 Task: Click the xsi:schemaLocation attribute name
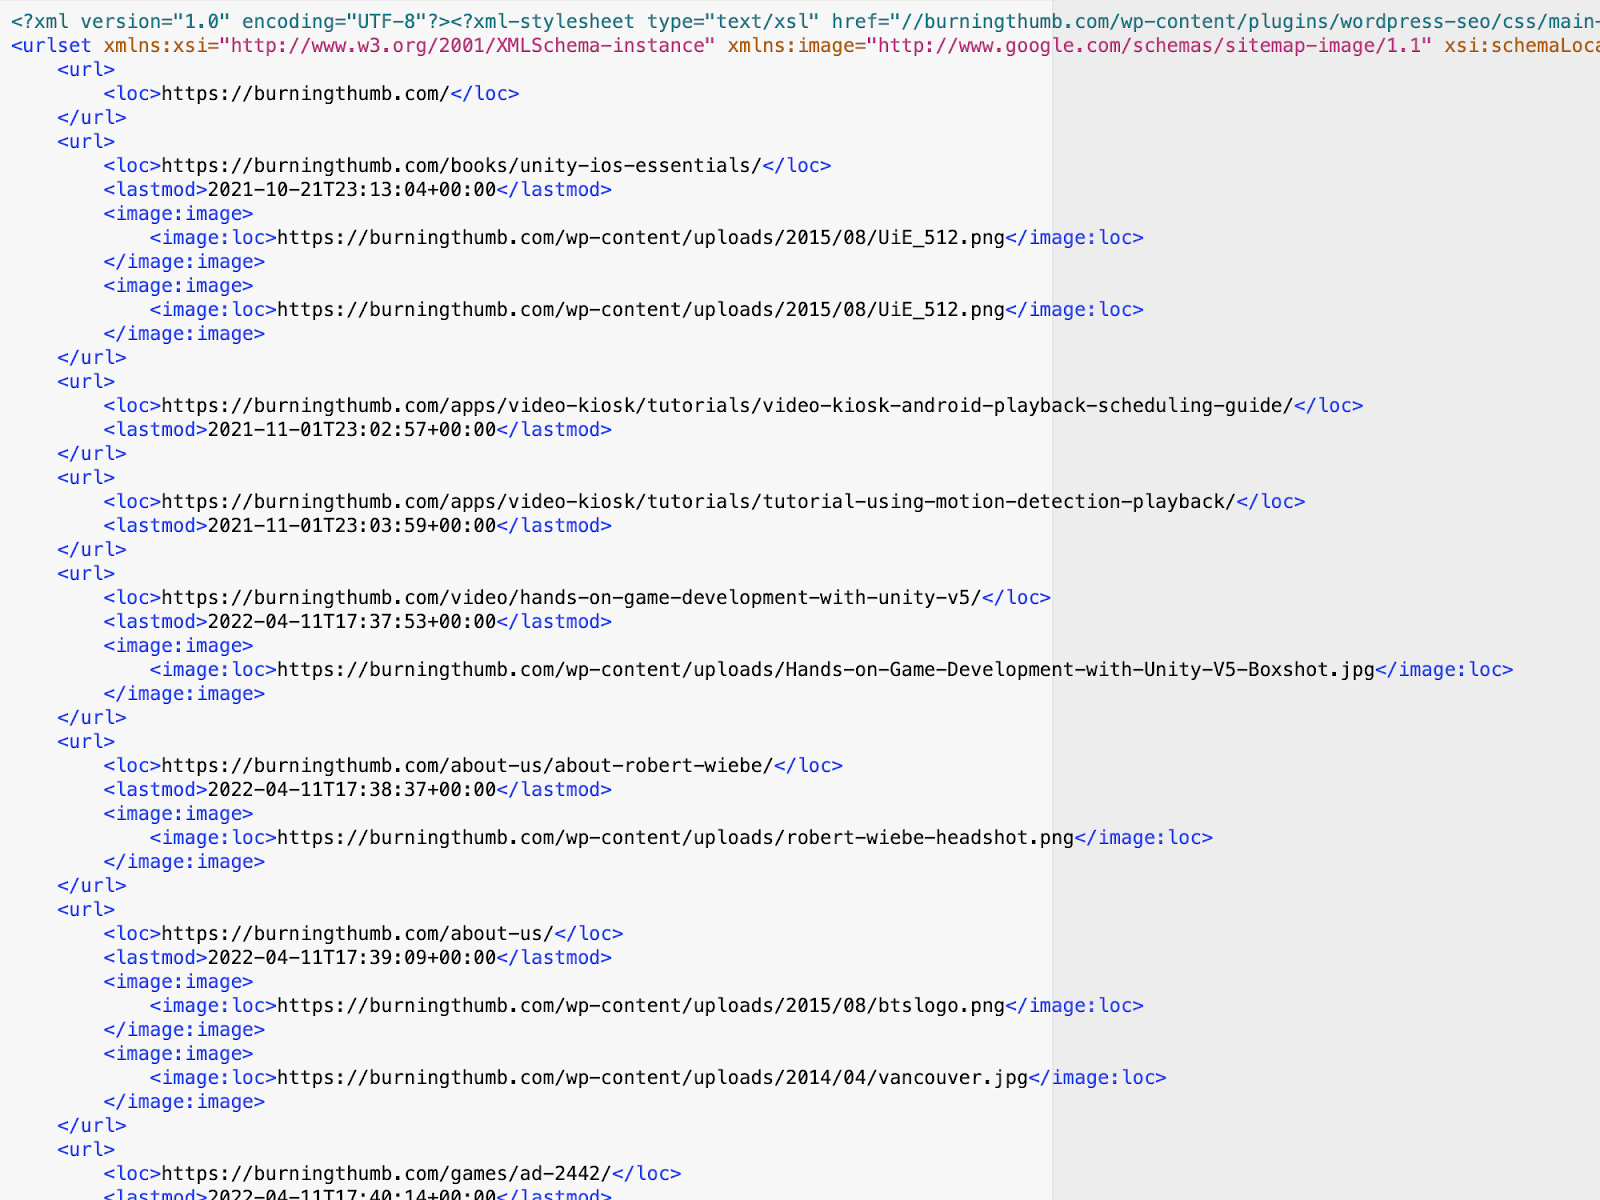point(1521,45)
